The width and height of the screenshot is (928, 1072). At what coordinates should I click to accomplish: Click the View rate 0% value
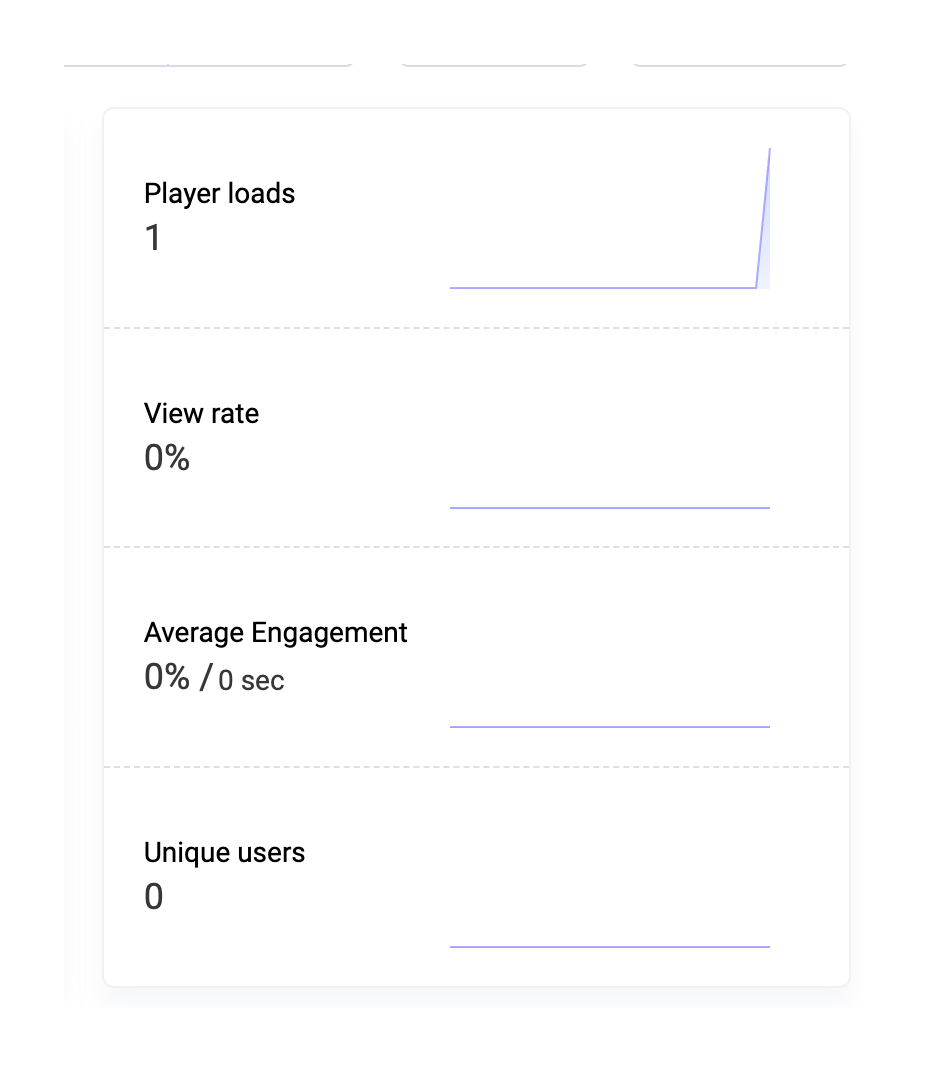coord(167,458)
